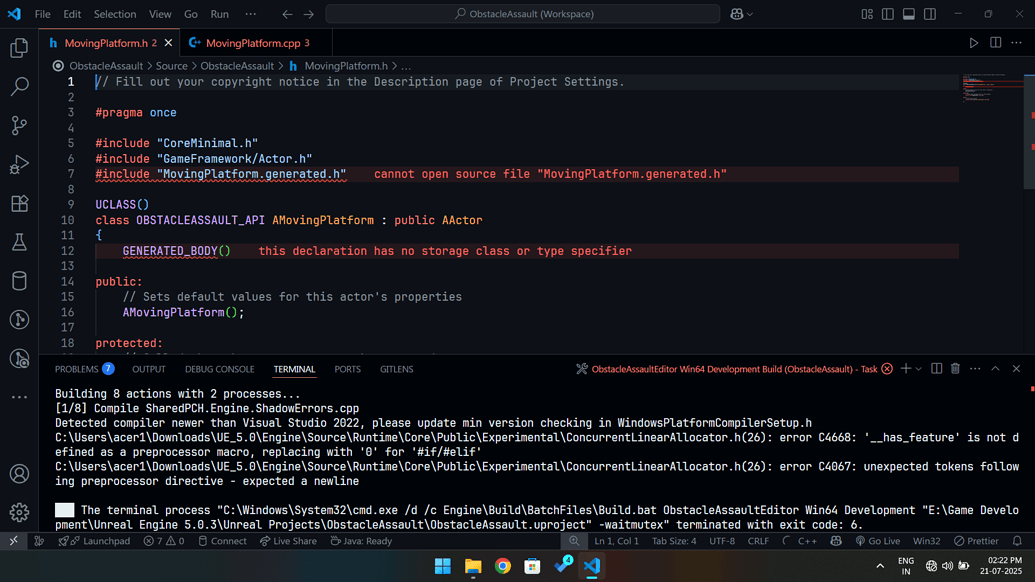Open the Run and Debug view
Viewport: 1035px width, 582px height.
pos(19,165)
